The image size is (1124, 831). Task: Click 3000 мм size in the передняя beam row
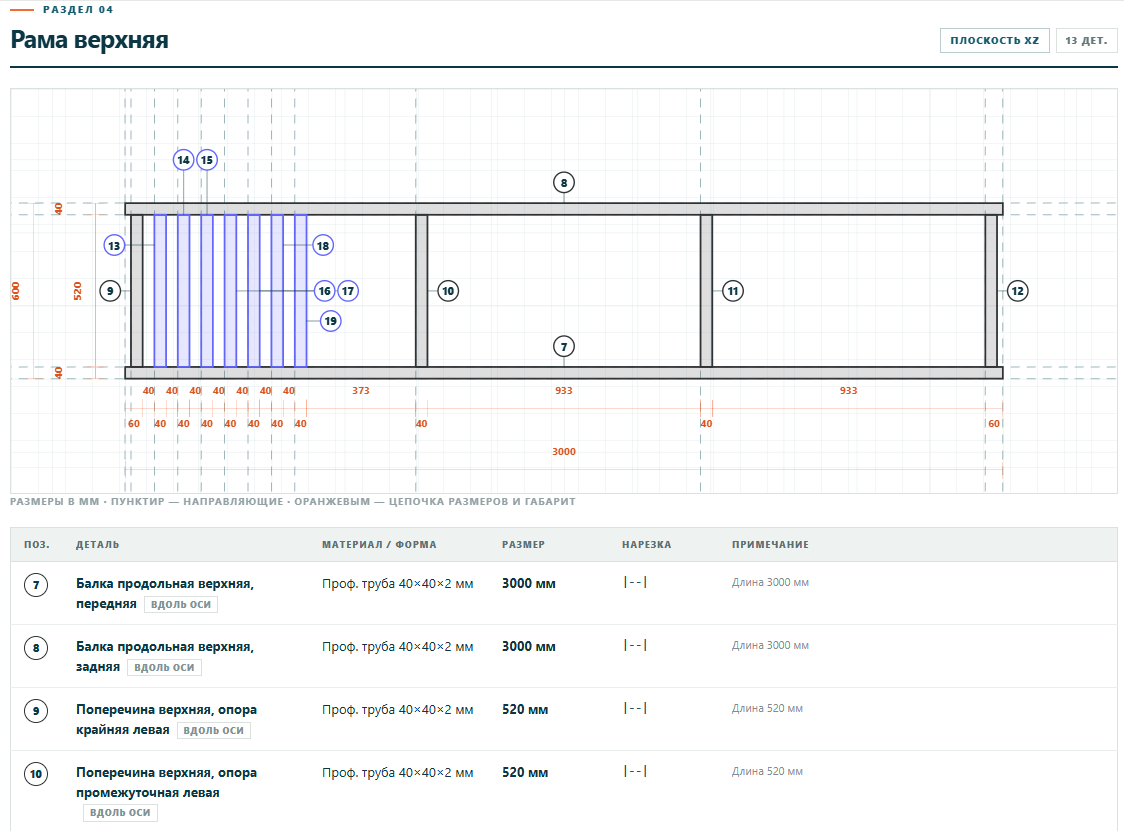[528, 584]
